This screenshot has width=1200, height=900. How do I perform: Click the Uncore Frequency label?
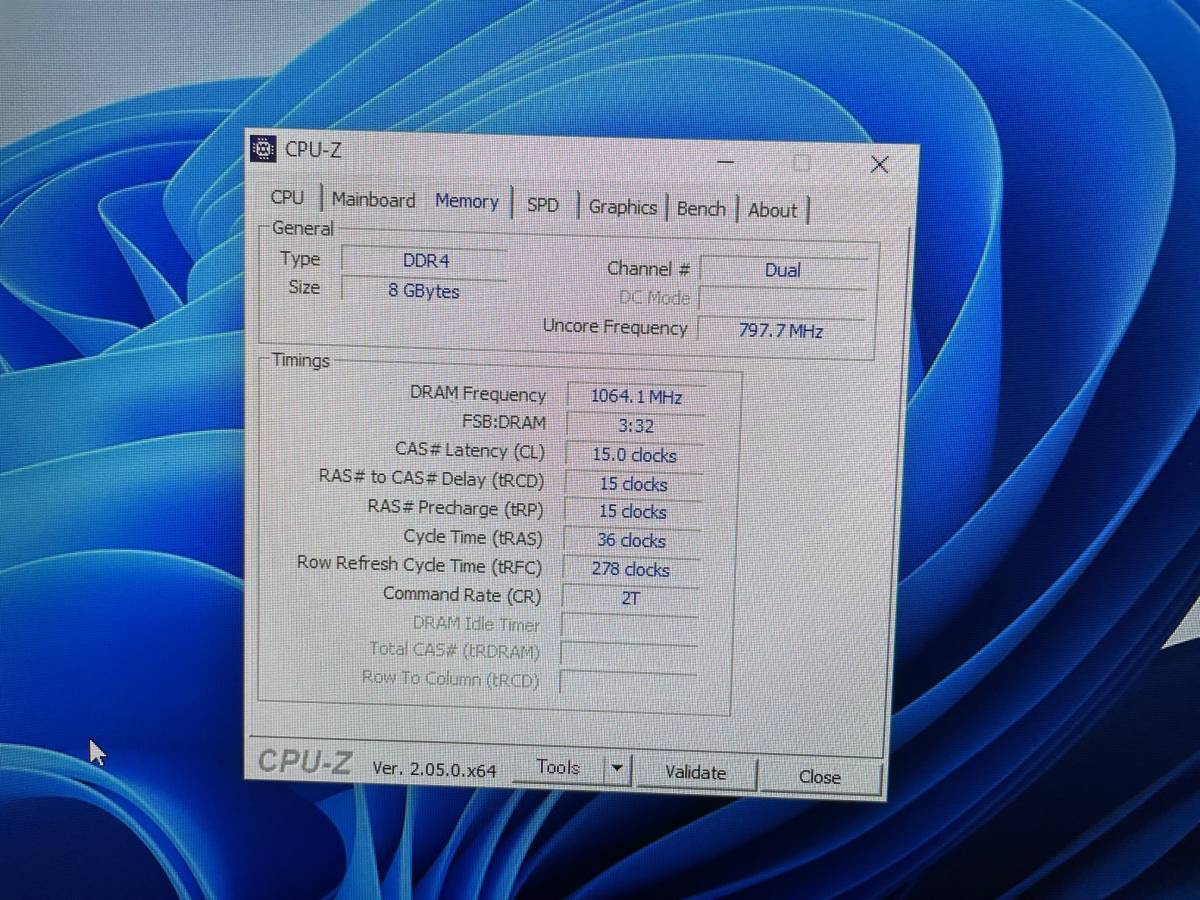[x=615, y=327]
